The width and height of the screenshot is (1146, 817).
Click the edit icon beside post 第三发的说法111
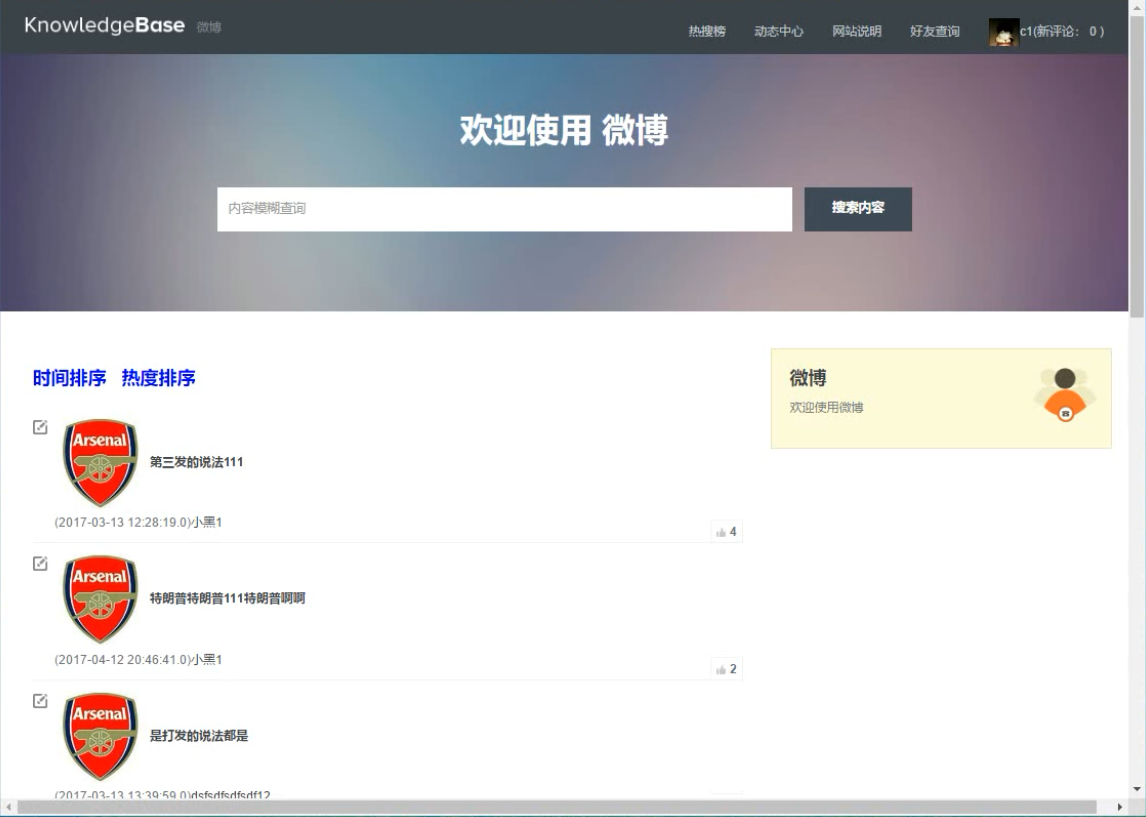click(x=40, y=427)
